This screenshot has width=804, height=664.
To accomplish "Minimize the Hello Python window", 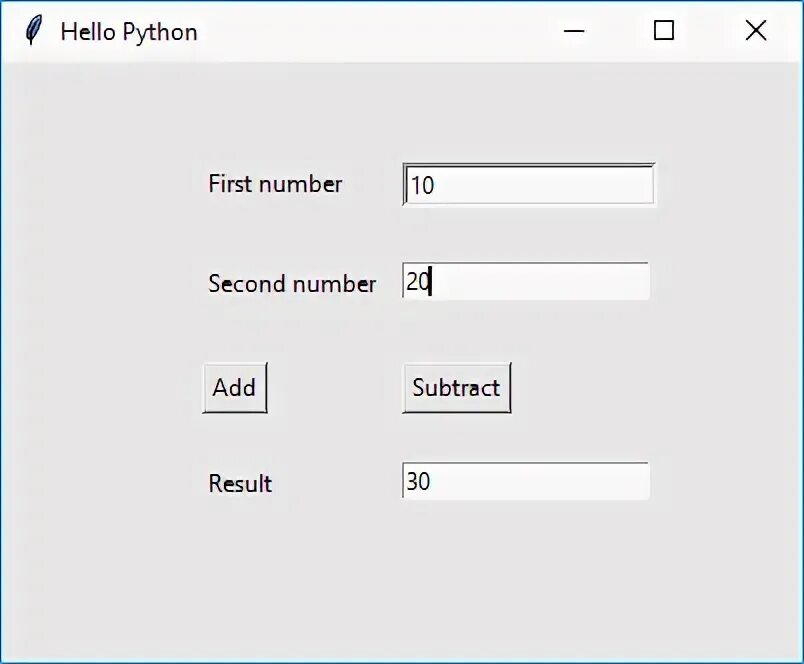I will [x=574, y=31].
